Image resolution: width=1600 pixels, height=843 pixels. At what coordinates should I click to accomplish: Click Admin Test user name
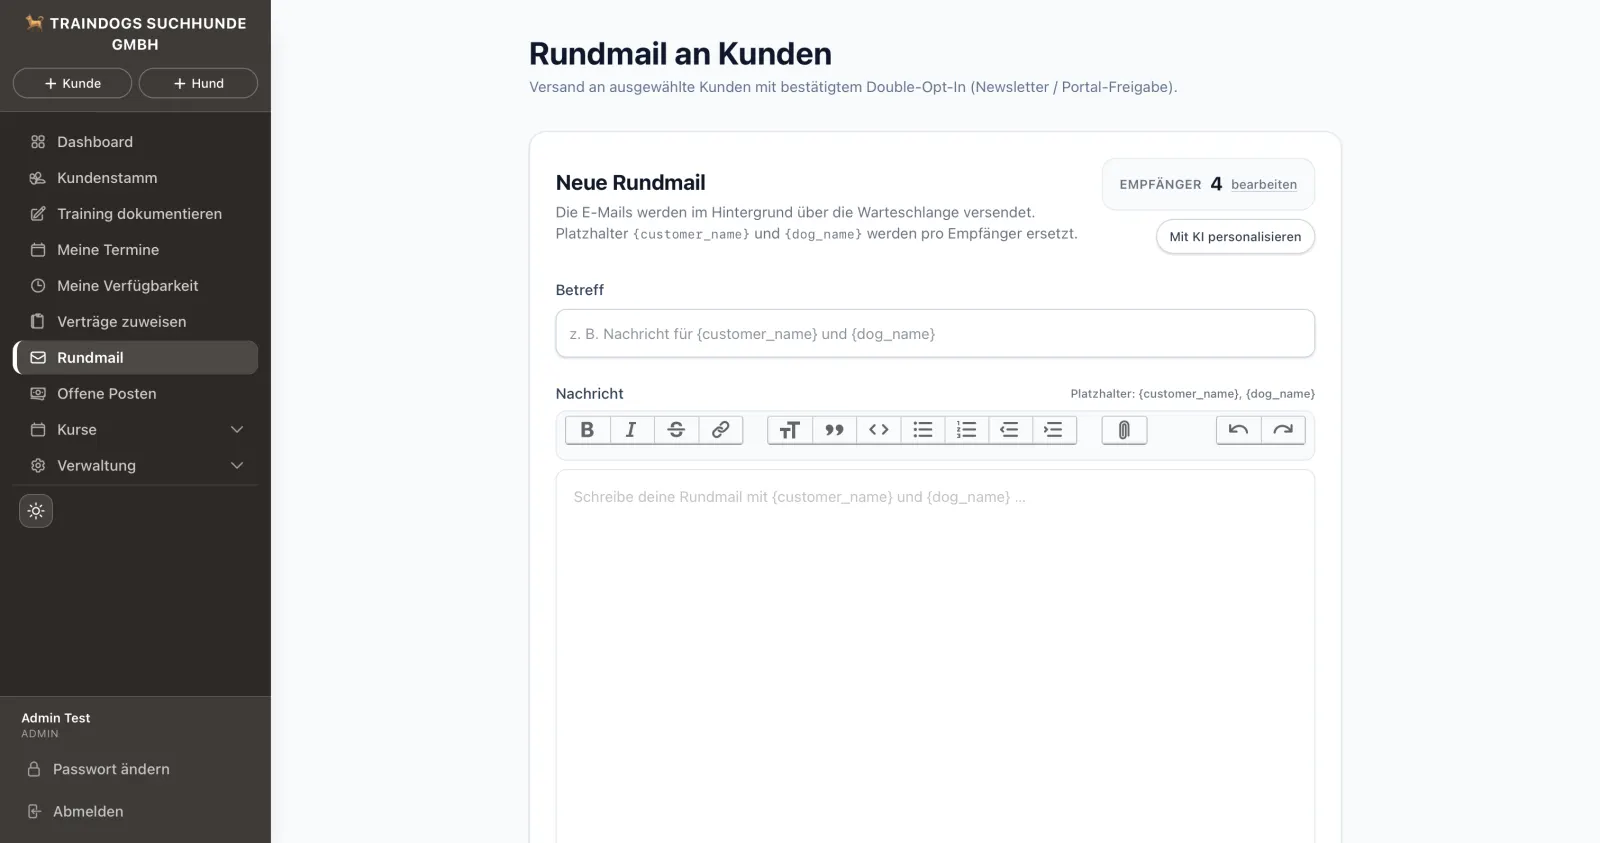point(56,718)
